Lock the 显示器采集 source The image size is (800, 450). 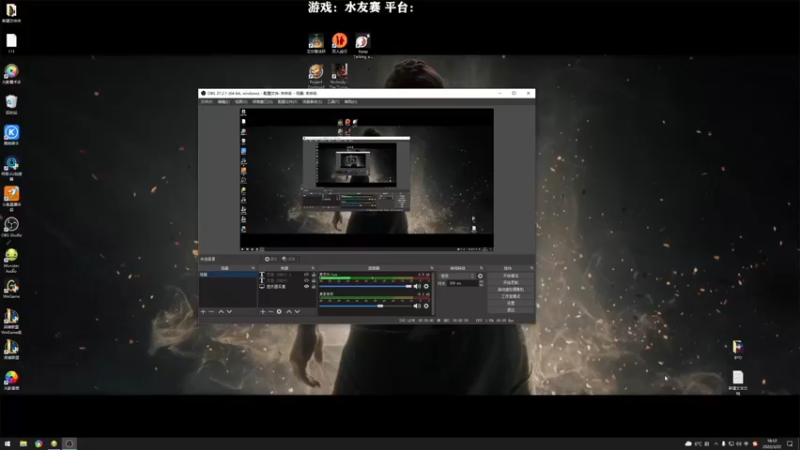pyautogui.click(x=313, y=287)
